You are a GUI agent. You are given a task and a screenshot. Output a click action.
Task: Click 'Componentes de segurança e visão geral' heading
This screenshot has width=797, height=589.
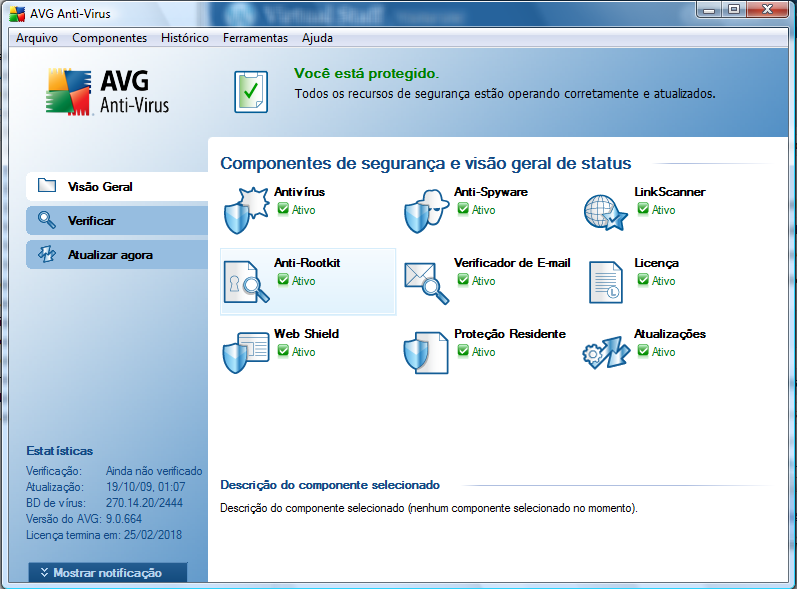[425, 163]
